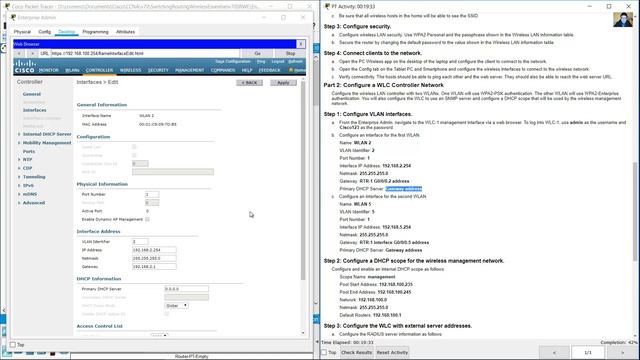
Task: Click the Refresh link
Action: [296, 62]
